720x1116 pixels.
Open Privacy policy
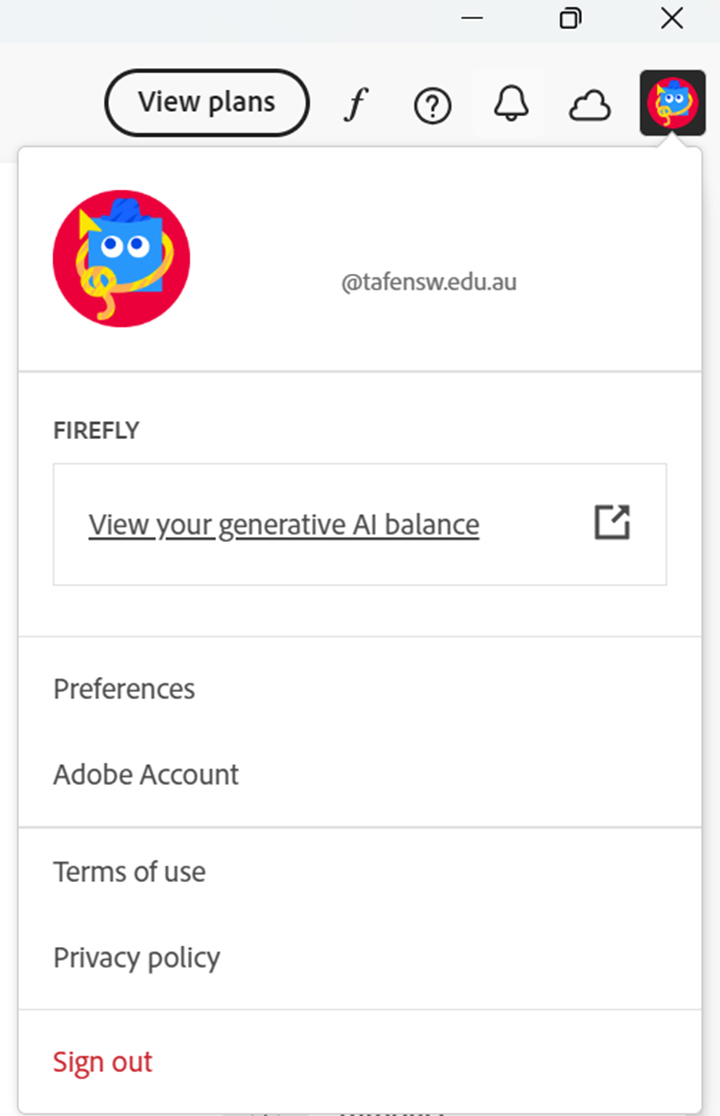point(136,958)
